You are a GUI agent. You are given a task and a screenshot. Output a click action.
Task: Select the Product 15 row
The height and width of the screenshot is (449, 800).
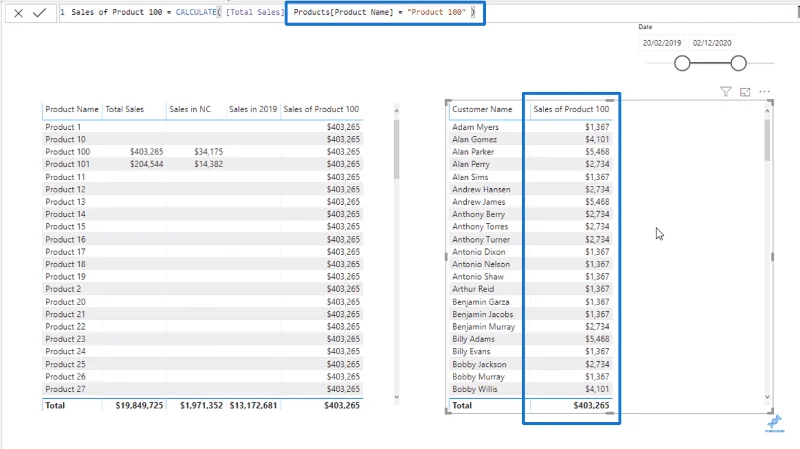coord(203,227)
